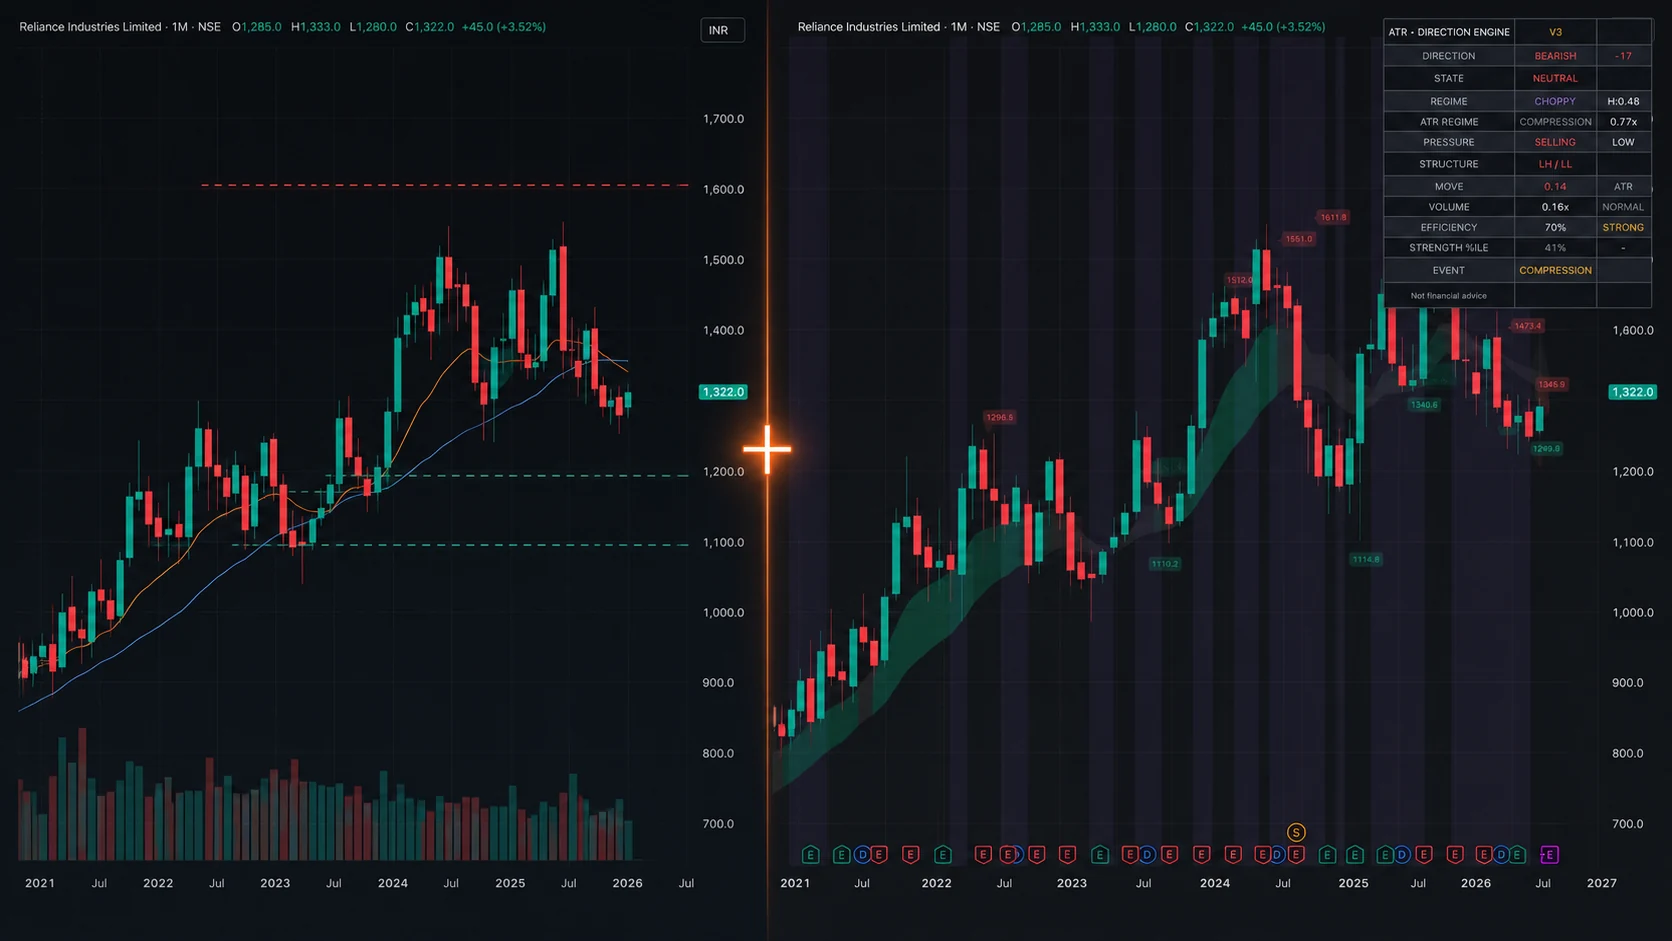Select the left chart's 1,322.0 current price tag
This screenshot has width=1672, height=941.
click(x=723, y=392)
